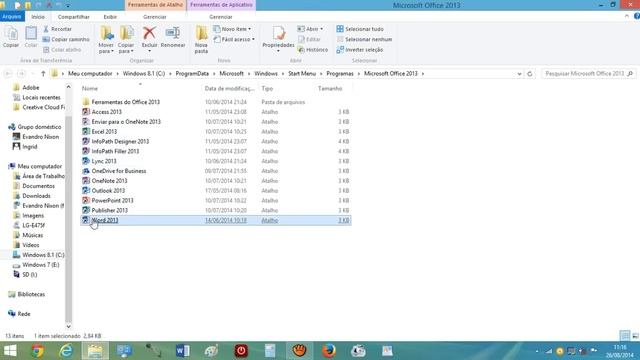Switch to the Compartilhar tab
This screenshot has height=360, width=640.
tap(73, 17)
